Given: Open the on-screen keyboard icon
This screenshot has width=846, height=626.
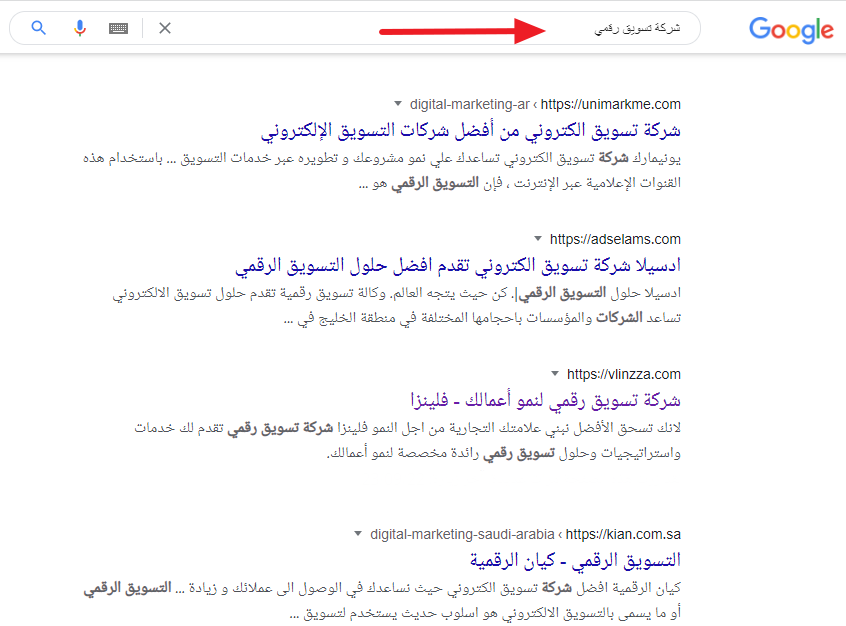Looking at the screenshot, I should tap(117, 28).
